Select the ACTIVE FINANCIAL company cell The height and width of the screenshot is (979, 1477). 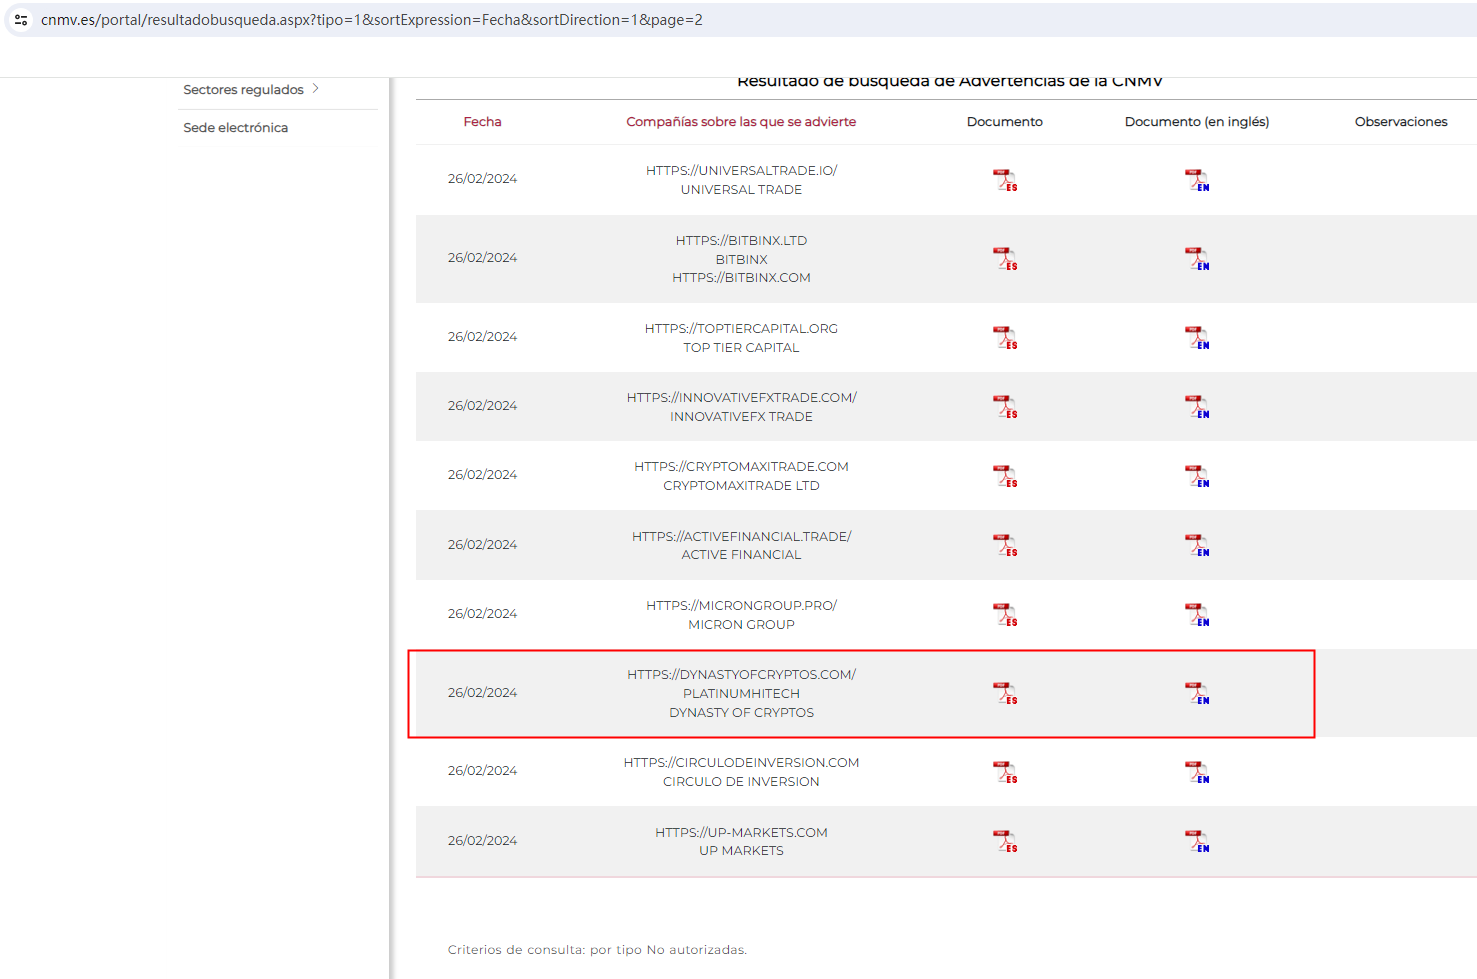click(741, 545)
